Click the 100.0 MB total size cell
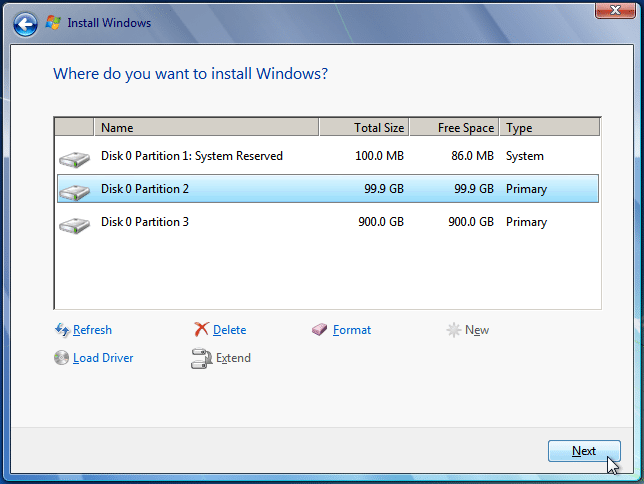644x484 pixels. [x=380, y=156]
